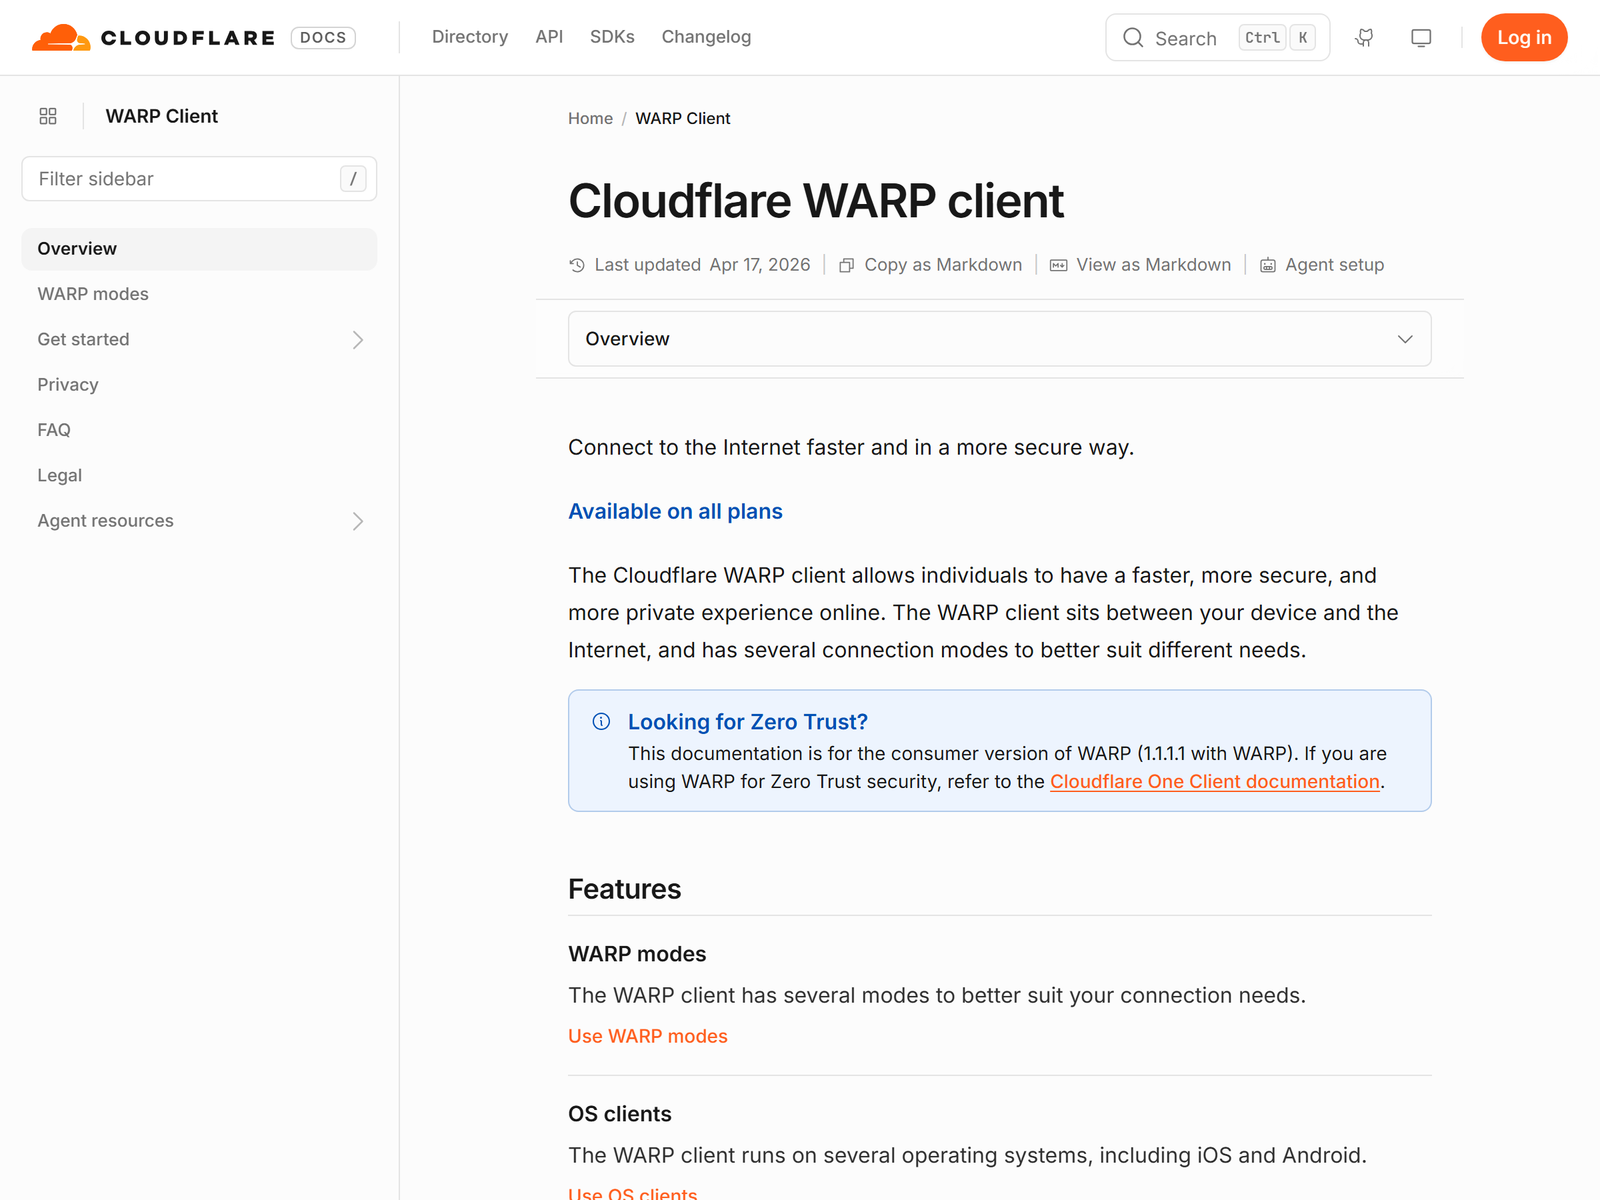This screenshot has width=1600, height=1200.
Task: Click the Last updated history icon
Action: tap(577, 265)
